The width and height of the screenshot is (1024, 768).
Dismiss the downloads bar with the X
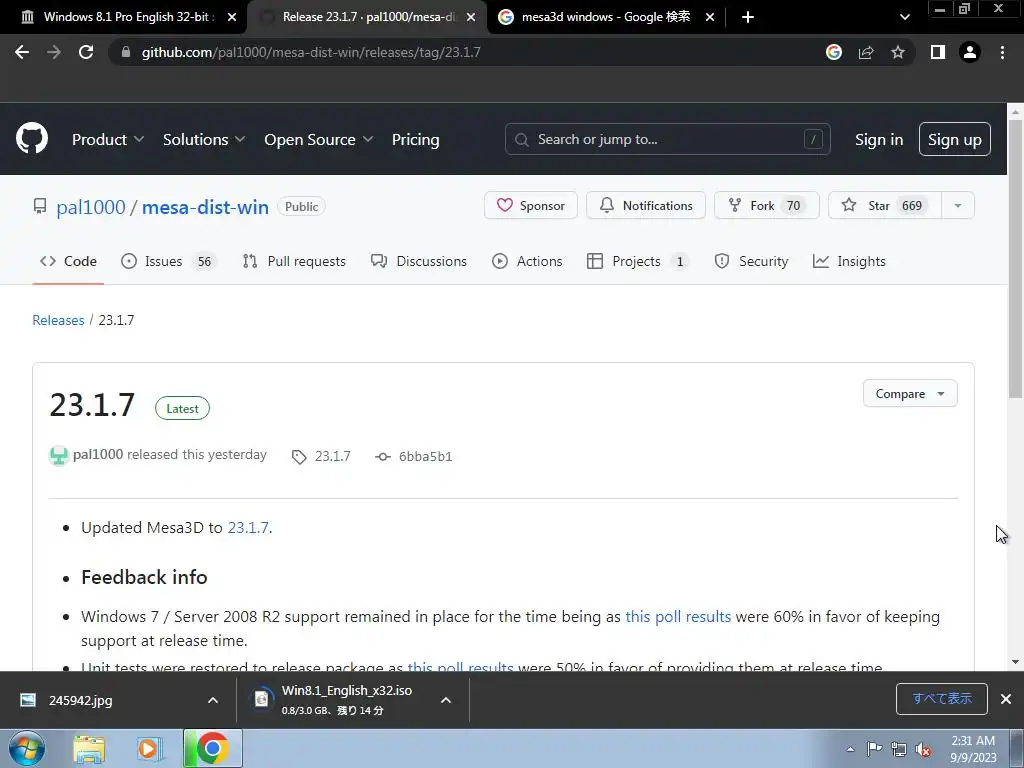[1006, 699]
